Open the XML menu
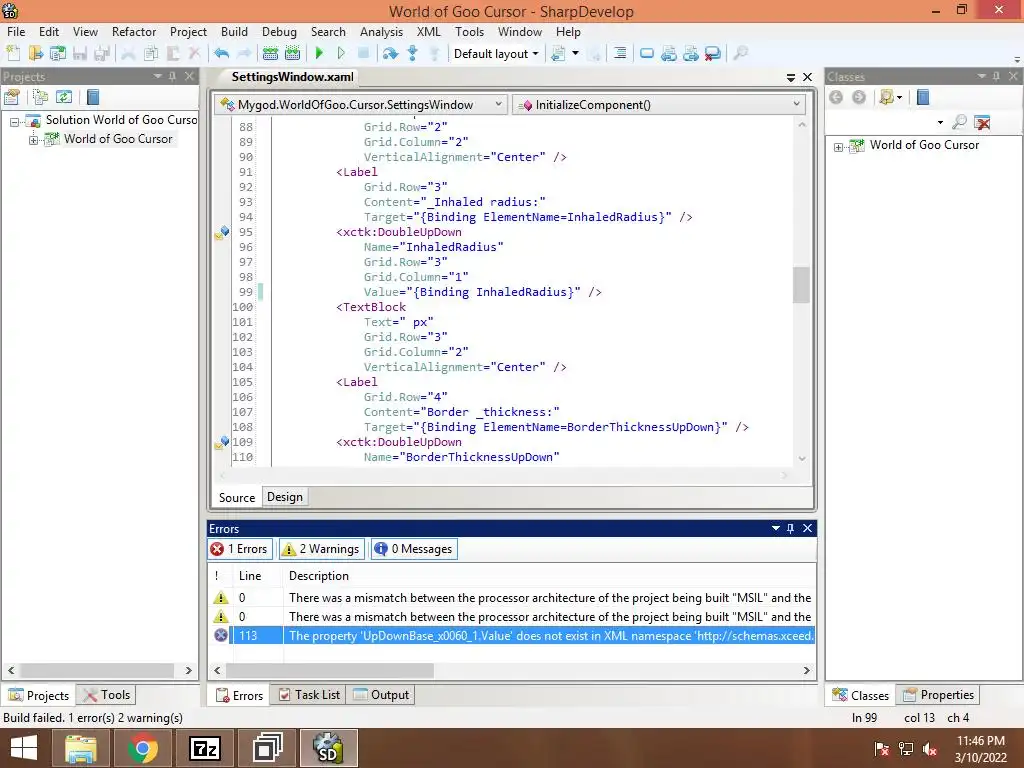1024x768 pixels. point(429,31)
